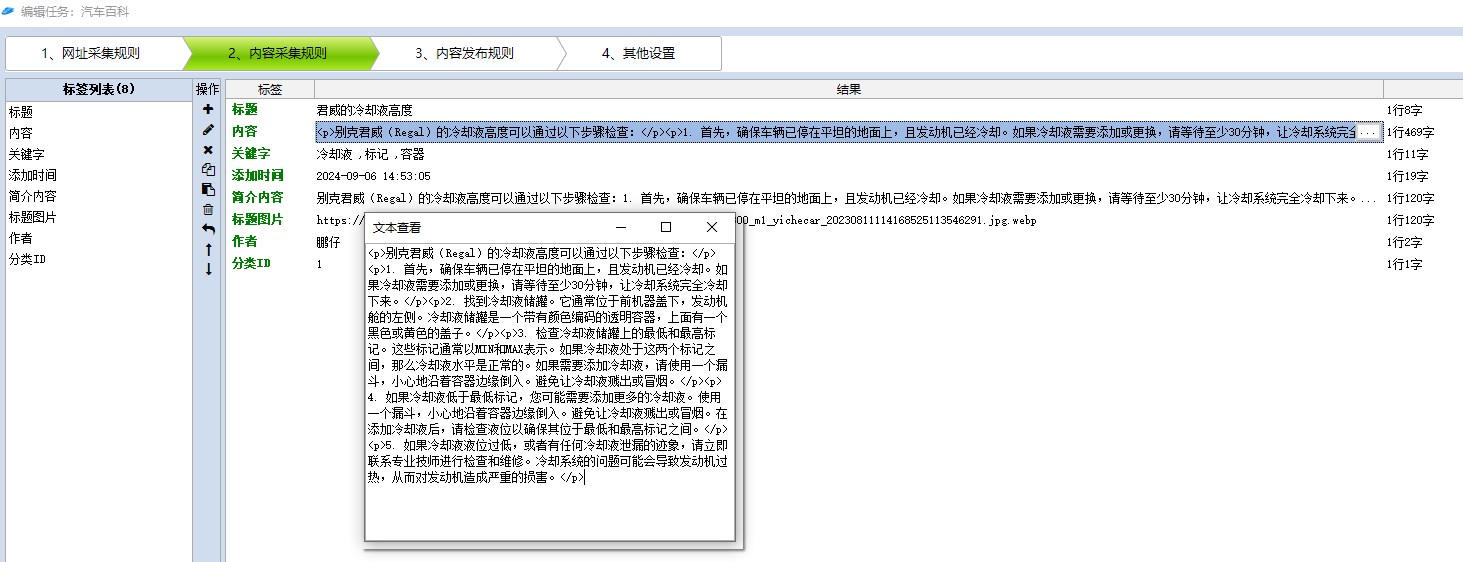1463x562 pixels.
Task: Maximize the 文本查看 window
Action: [666, 227]
